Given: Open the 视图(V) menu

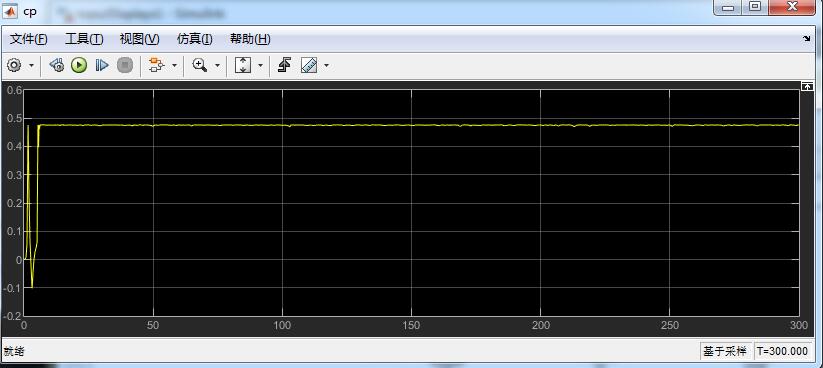Looking at the screenshot, I should click(x=139, y=39).
